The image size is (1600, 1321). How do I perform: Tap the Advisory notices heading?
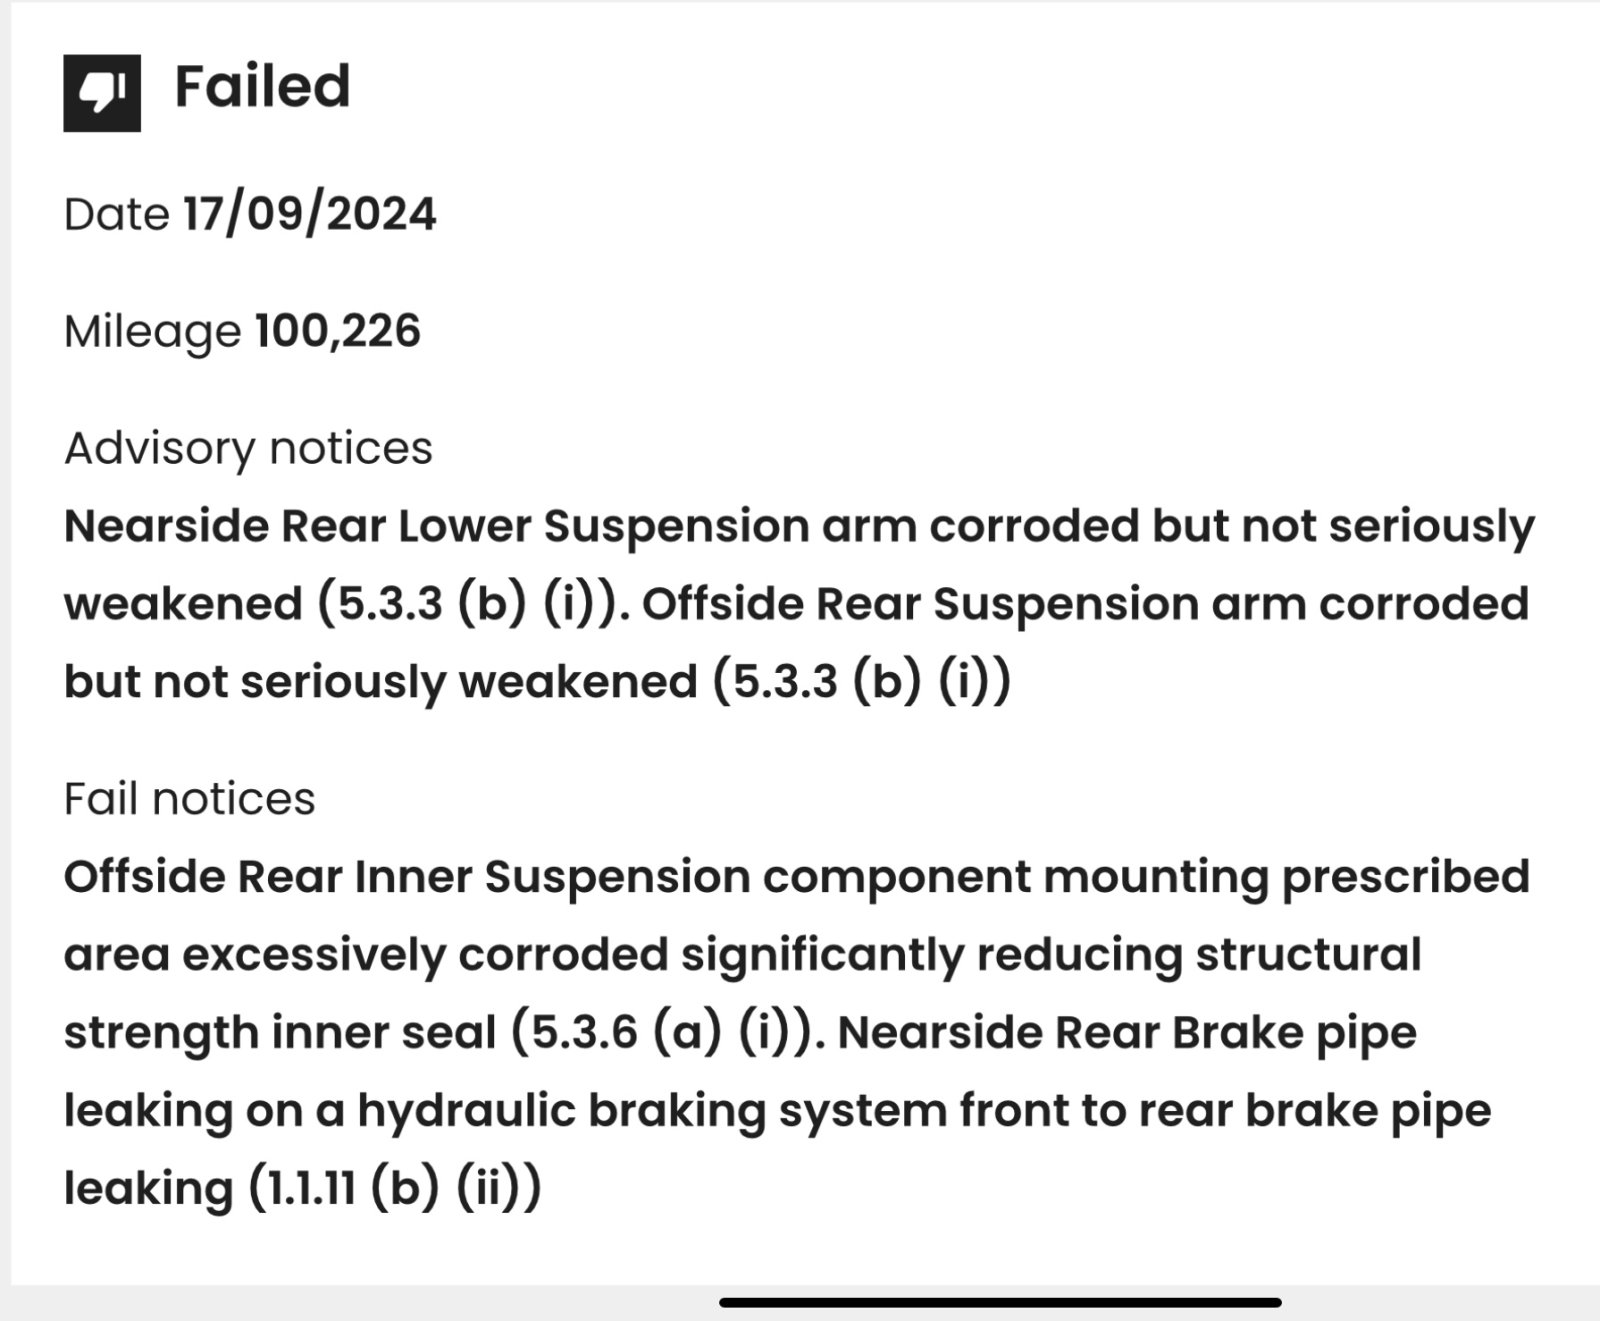(248, 449)
